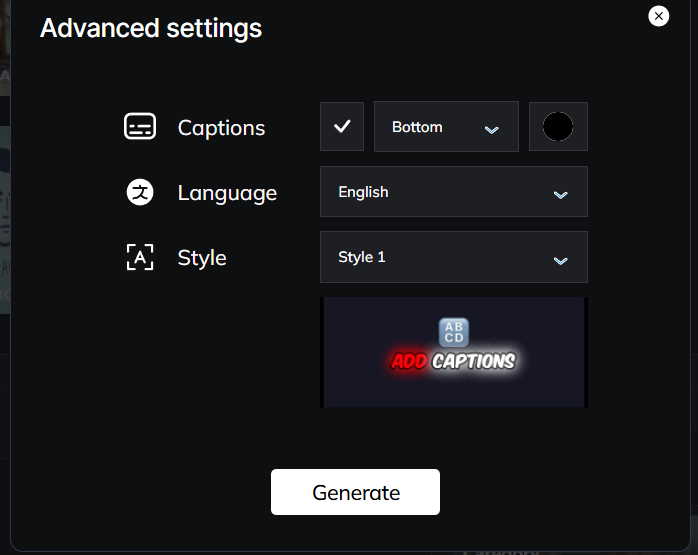
Task: Click the language translate icon
Action: pyautogui.click(x=140, y=192)
